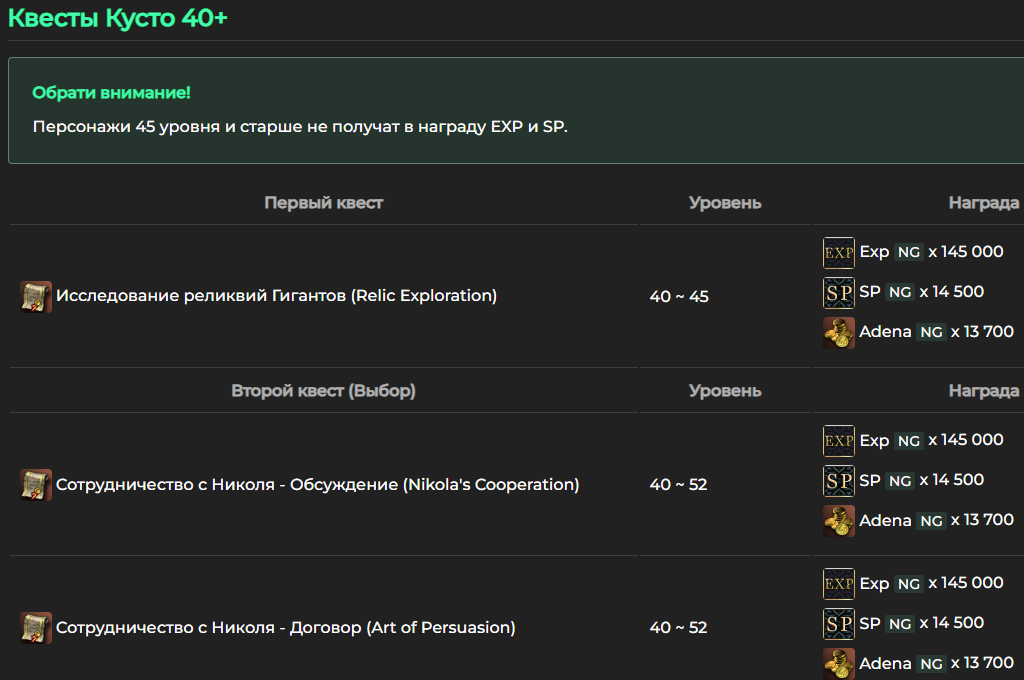This screenshot has width=1024, height=680.
Task: Click Adena coins icon in Nikola's Cooperation rewards
Action: click(839, 521)
